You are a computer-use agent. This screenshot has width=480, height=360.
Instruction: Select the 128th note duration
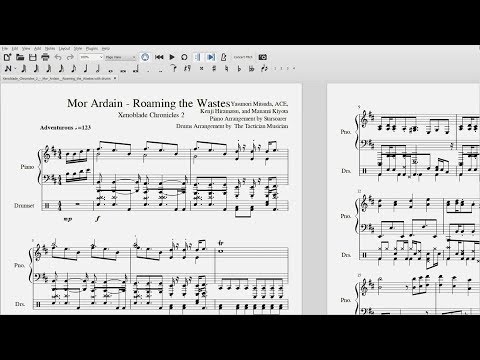pyautogui.click(x=24, y=69)
